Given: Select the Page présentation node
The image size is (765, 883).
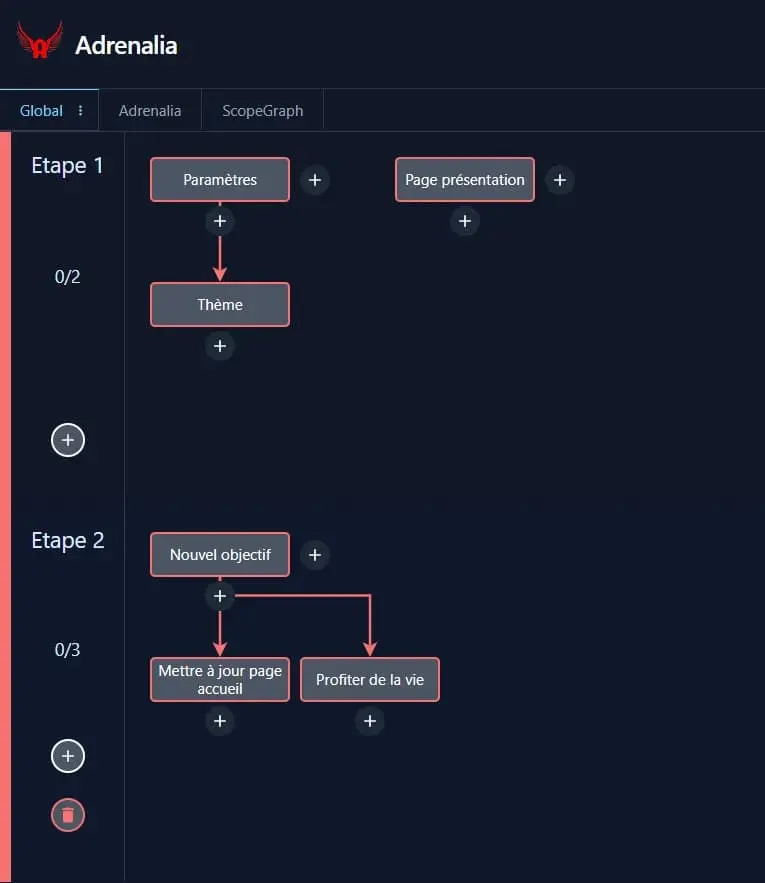Looking at the screenshot, I should click(465, 180).
